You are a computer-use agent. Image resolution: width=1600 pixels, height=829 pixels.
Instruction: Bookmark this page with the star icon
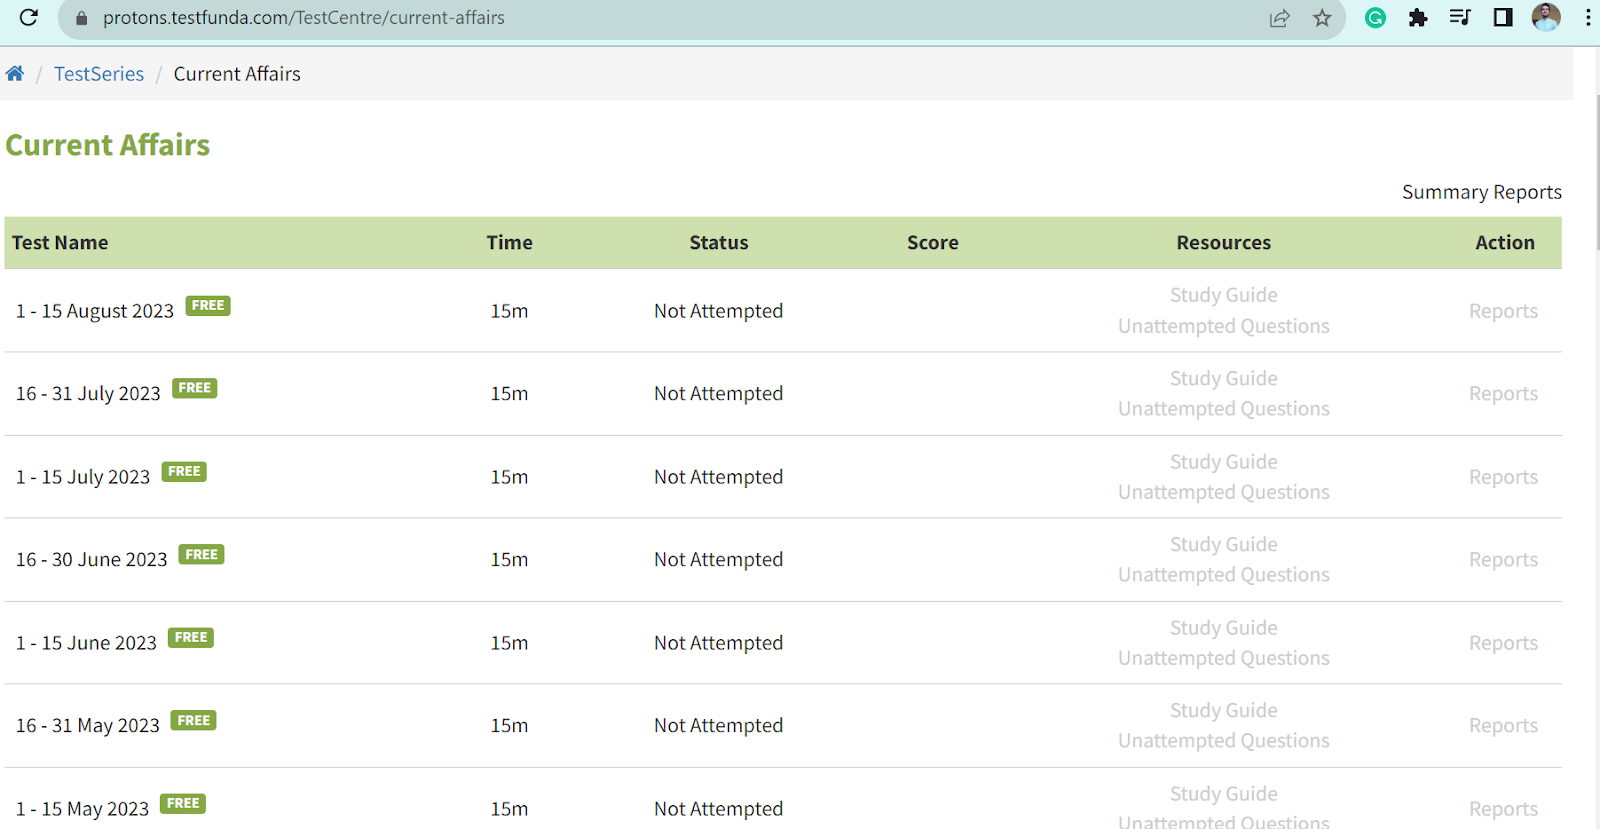[1322, 18]
